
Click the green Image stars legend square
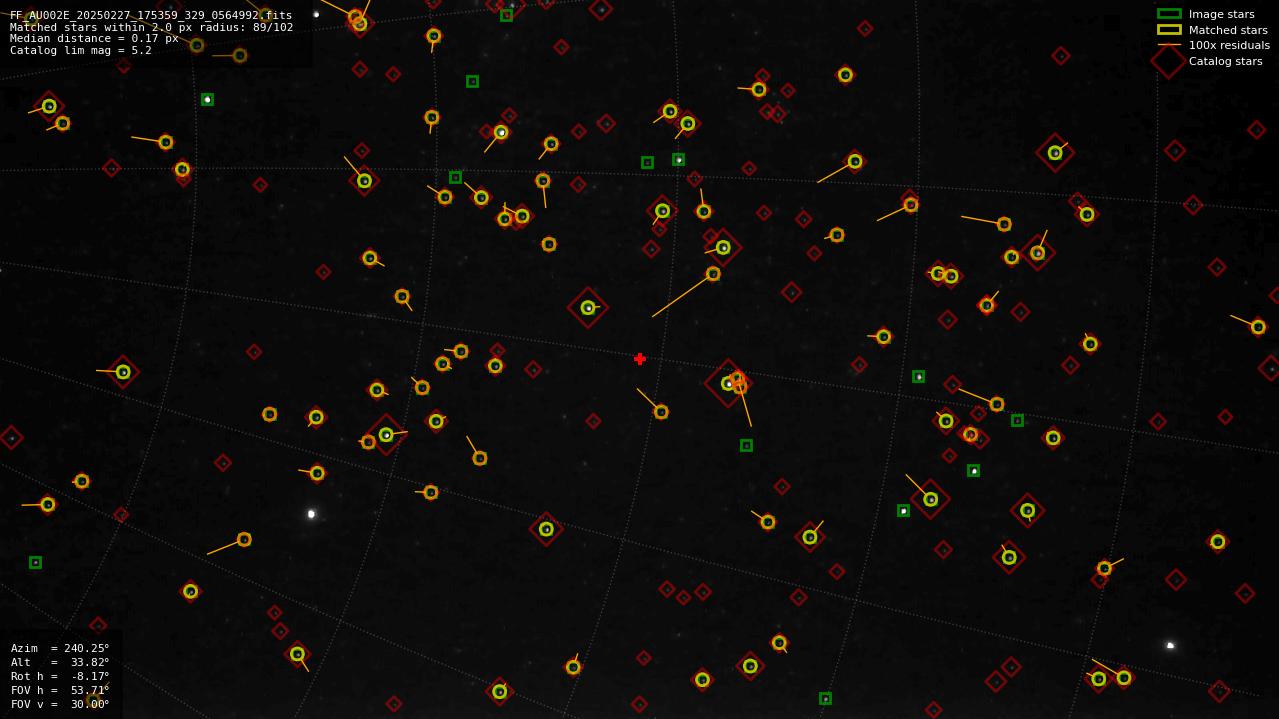pos(1169,14)
